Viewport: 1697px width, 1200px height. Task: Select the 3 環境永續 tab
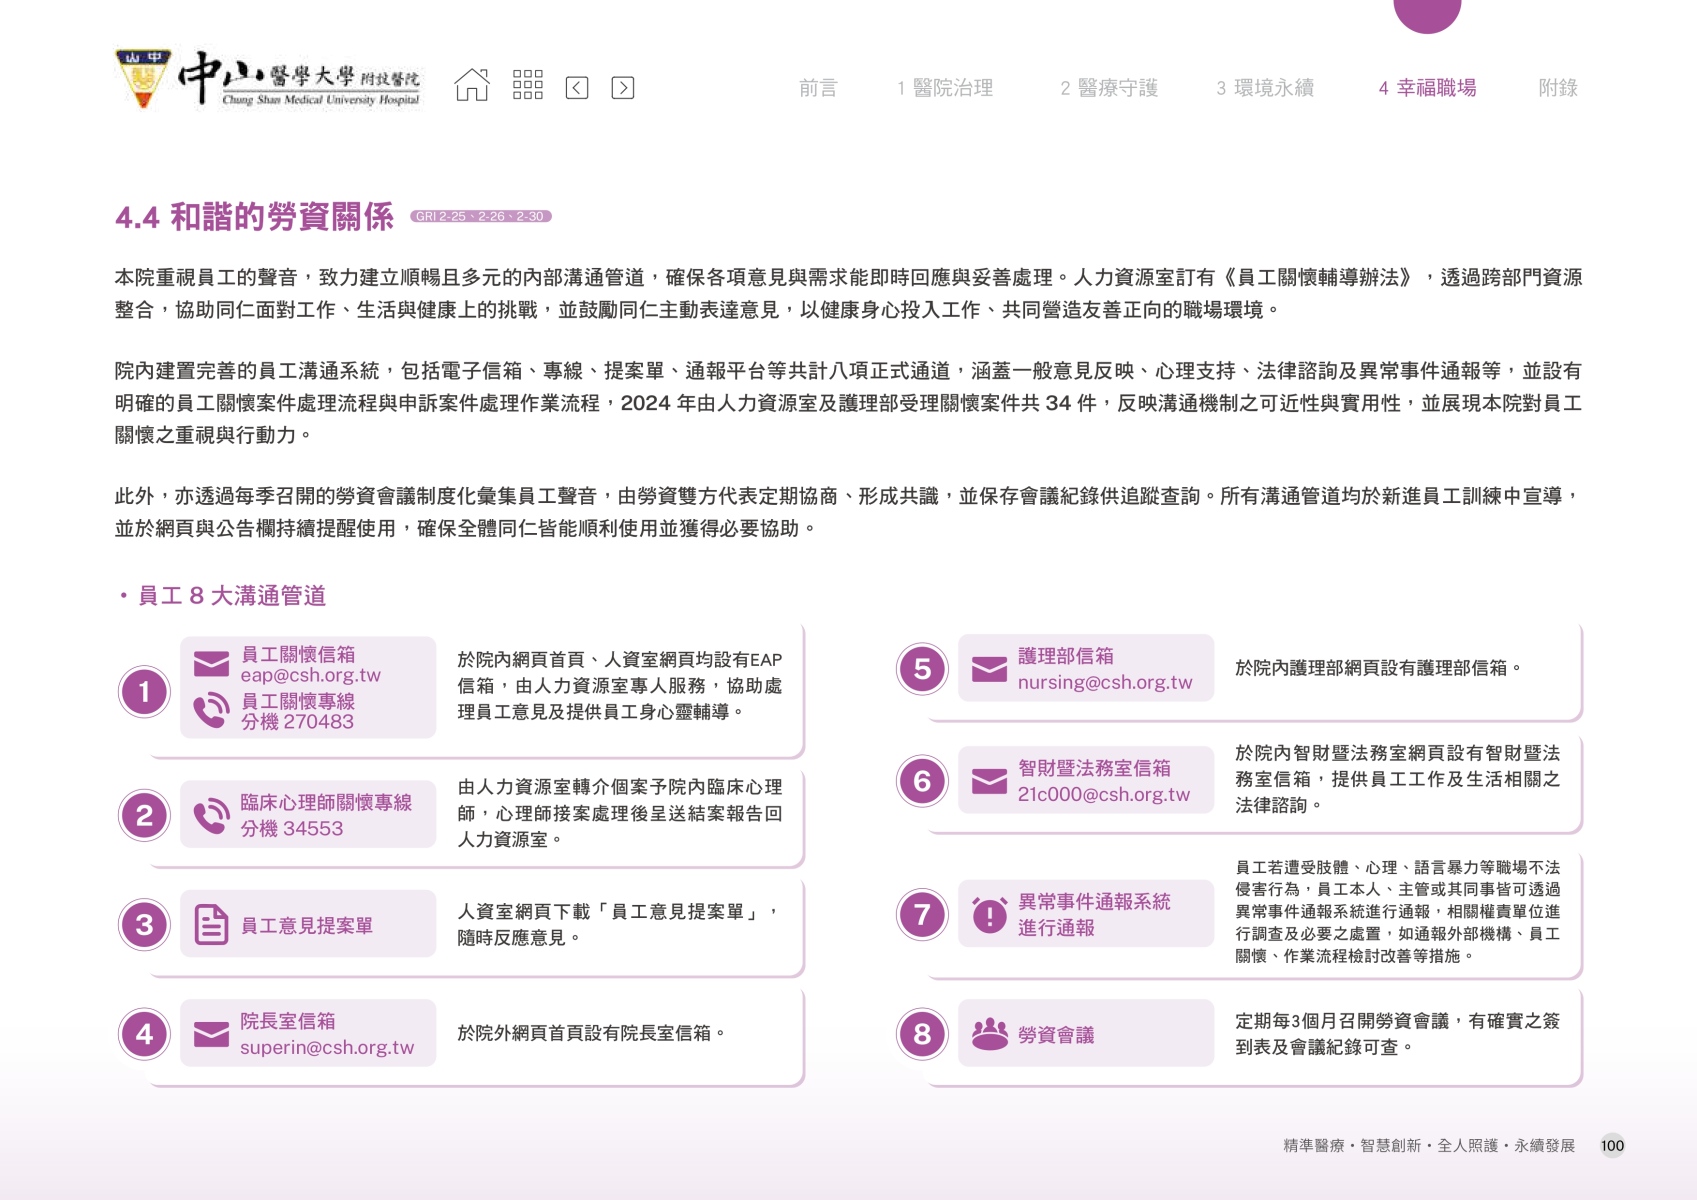click(1265, 88)
